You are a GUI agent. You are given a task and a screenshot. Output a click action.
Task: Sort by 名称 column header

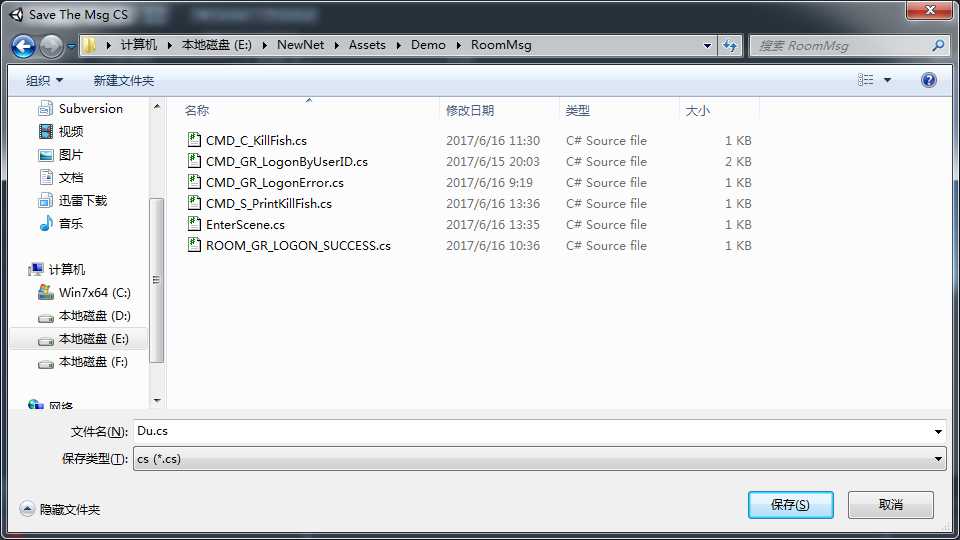[197, 110]
